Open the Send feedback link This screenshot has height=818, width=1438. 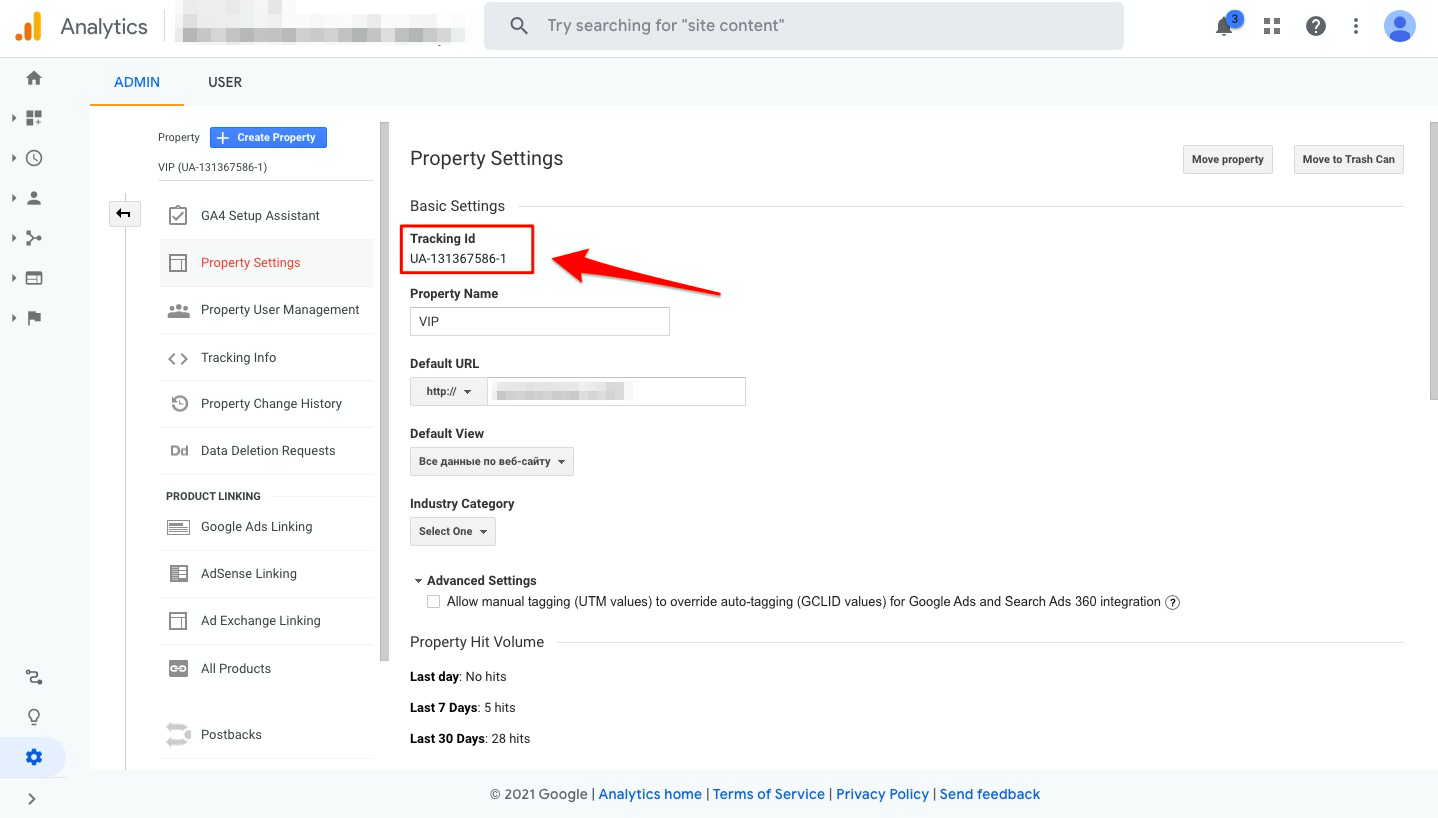990,794
